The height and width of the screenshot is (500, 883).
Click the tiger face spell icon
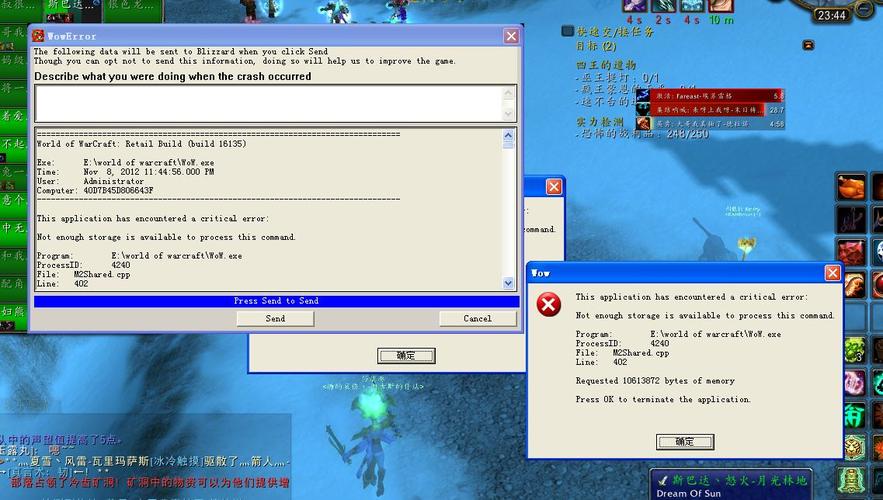pyautogui.click(x=854, y=448)
